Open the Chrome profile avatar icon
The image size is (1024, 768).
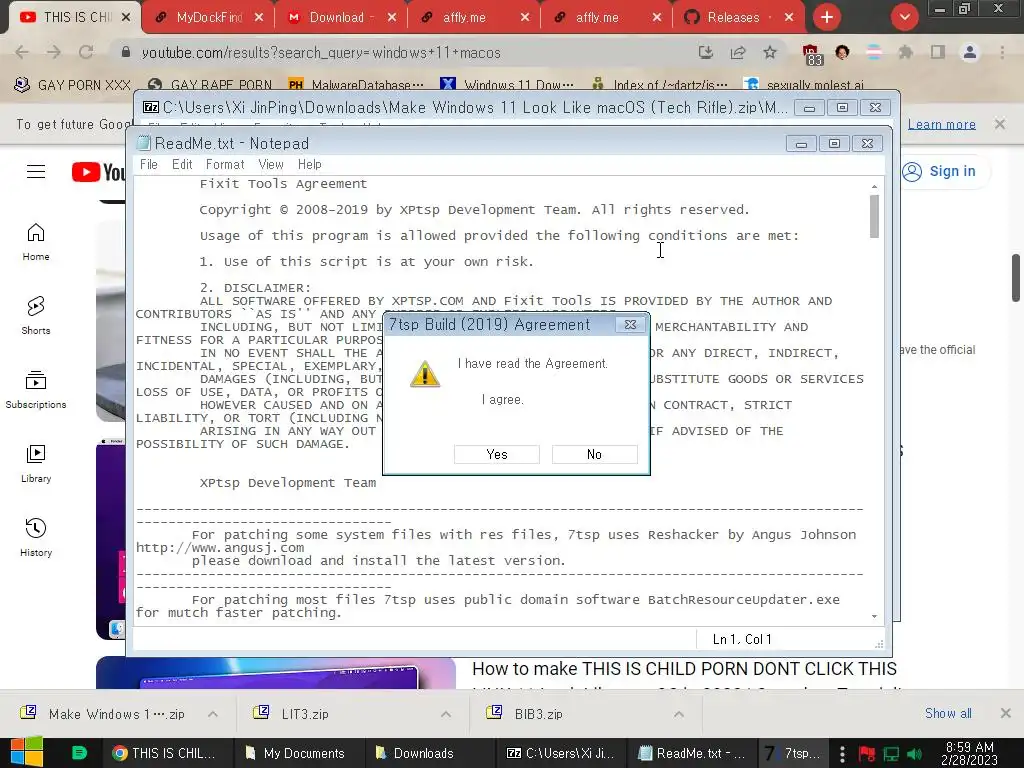(970, 52)
